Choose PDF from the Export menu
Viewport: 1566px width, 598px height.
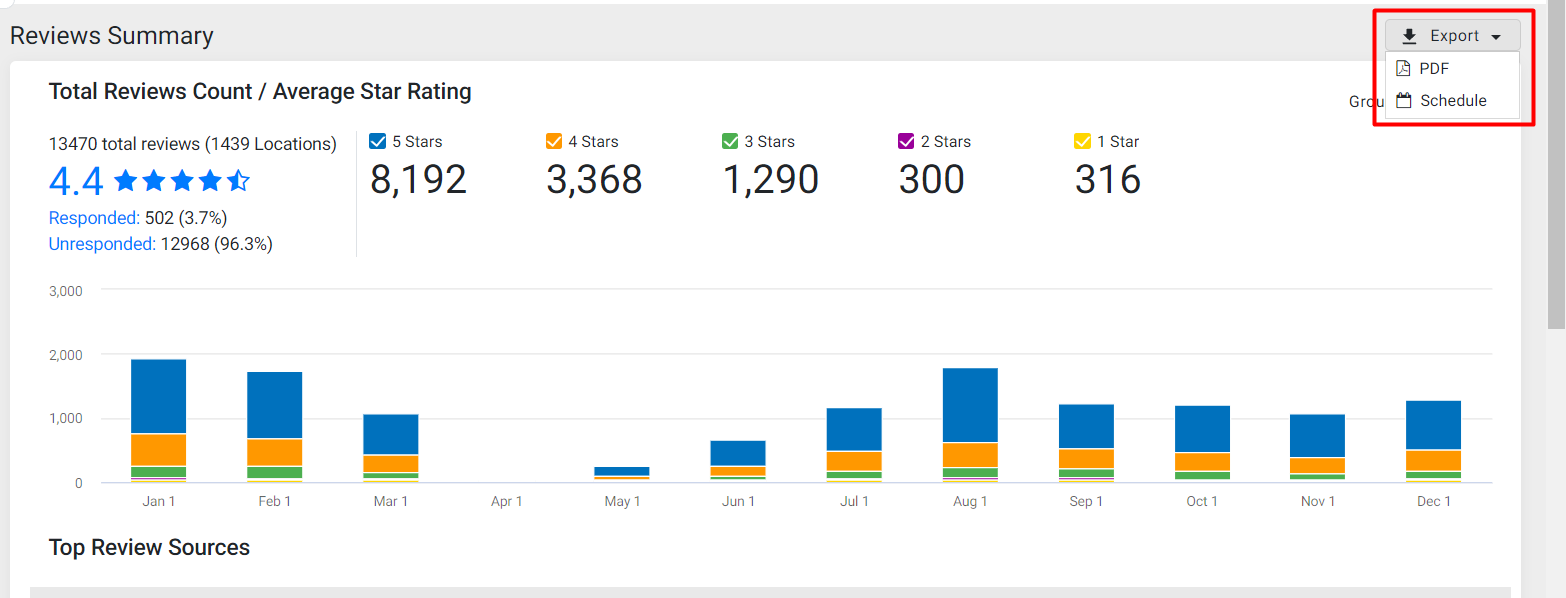coord(1452,69)
